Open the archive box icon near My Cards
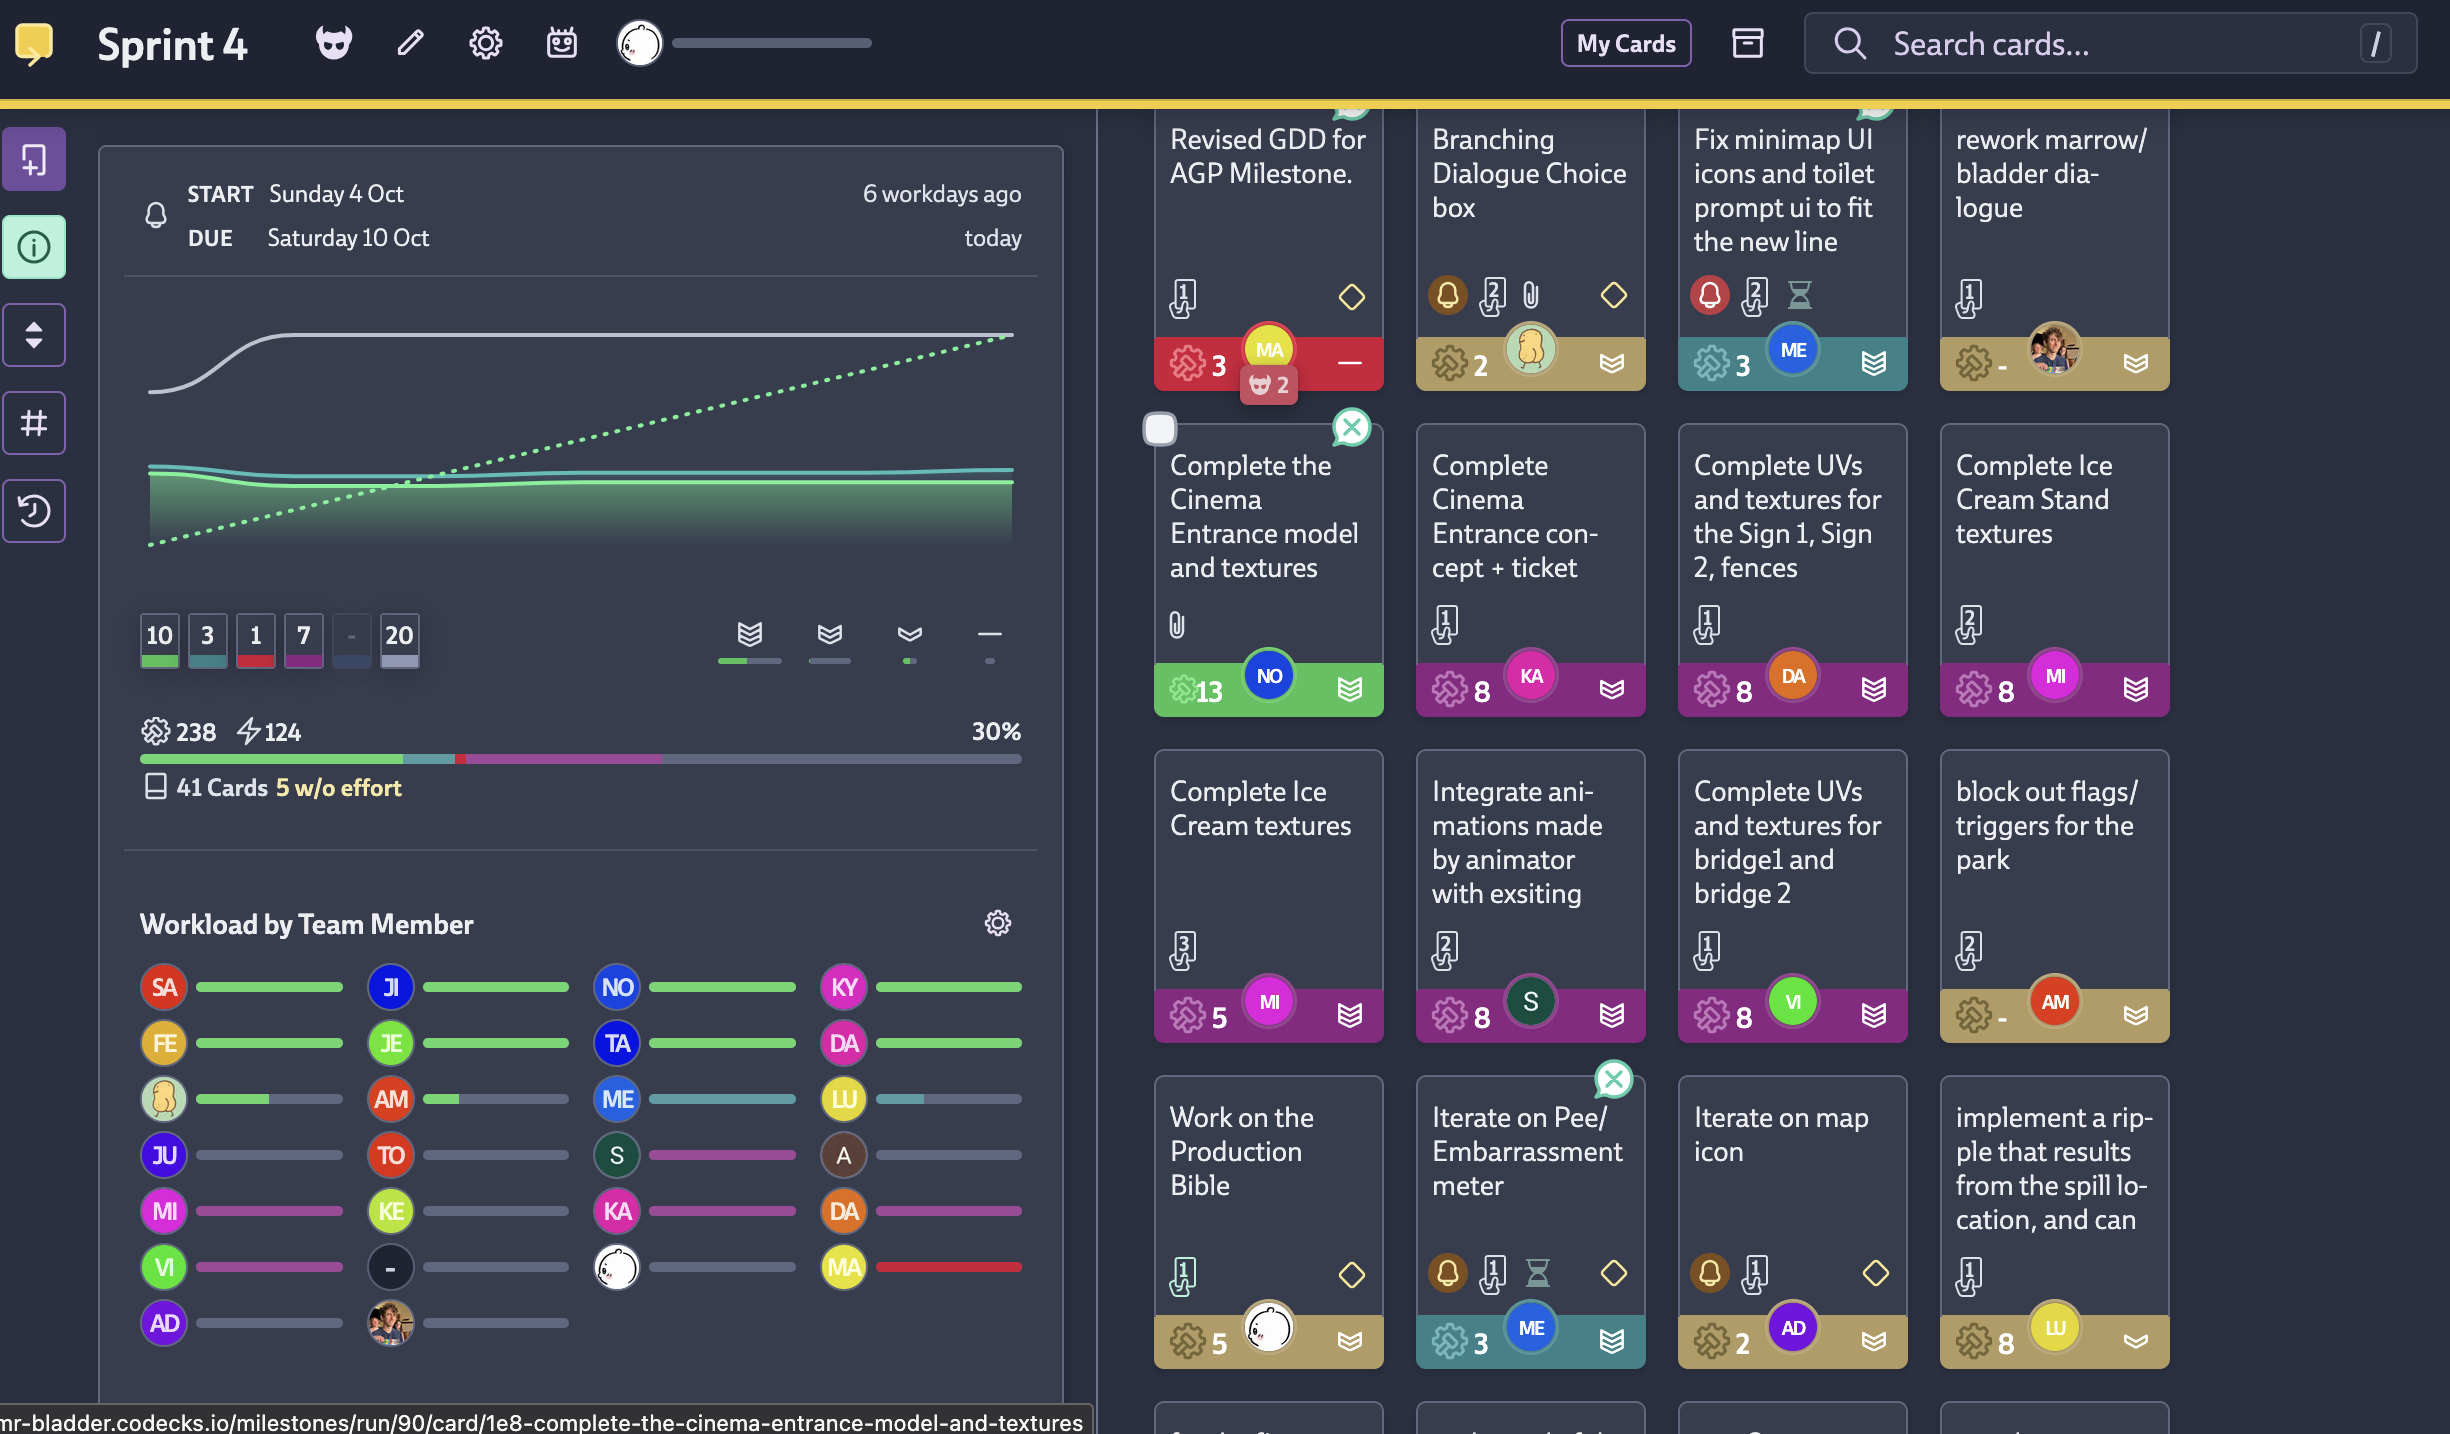 [x=1748, y=43]
